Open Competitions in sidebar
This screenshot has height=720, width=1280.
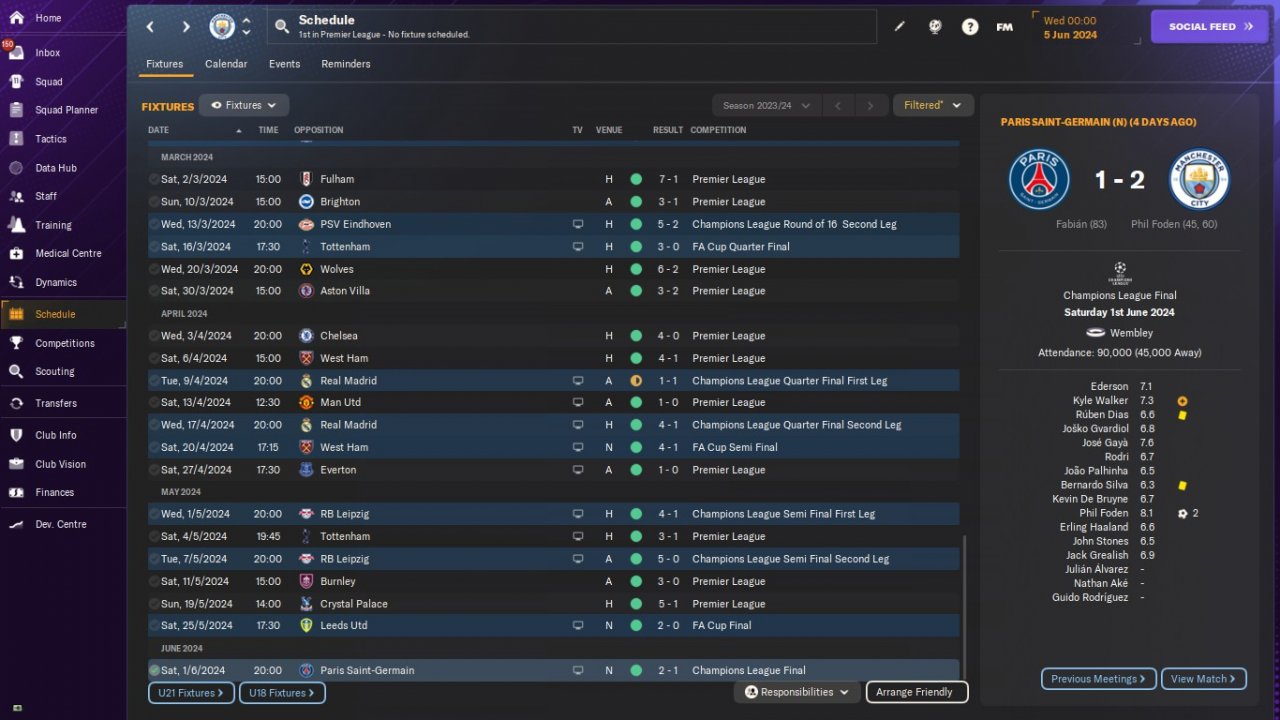point(65,343)
